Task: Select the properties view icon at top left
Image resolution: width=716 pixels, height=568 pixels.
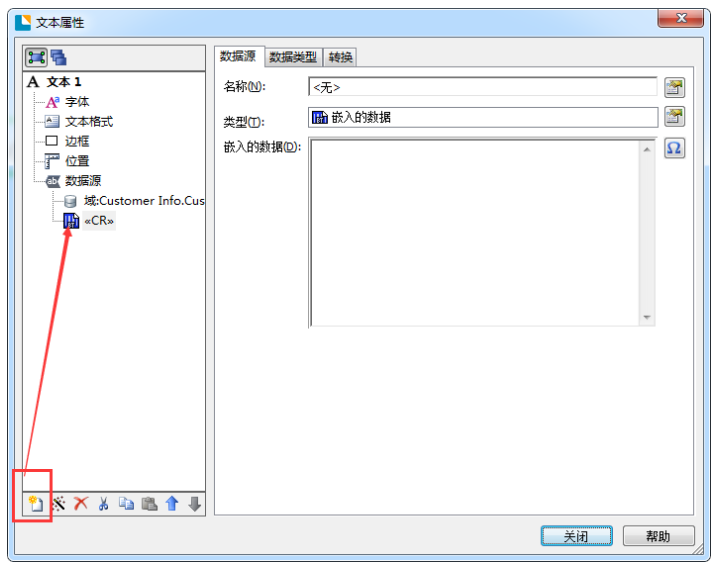Action: (36, 58)
